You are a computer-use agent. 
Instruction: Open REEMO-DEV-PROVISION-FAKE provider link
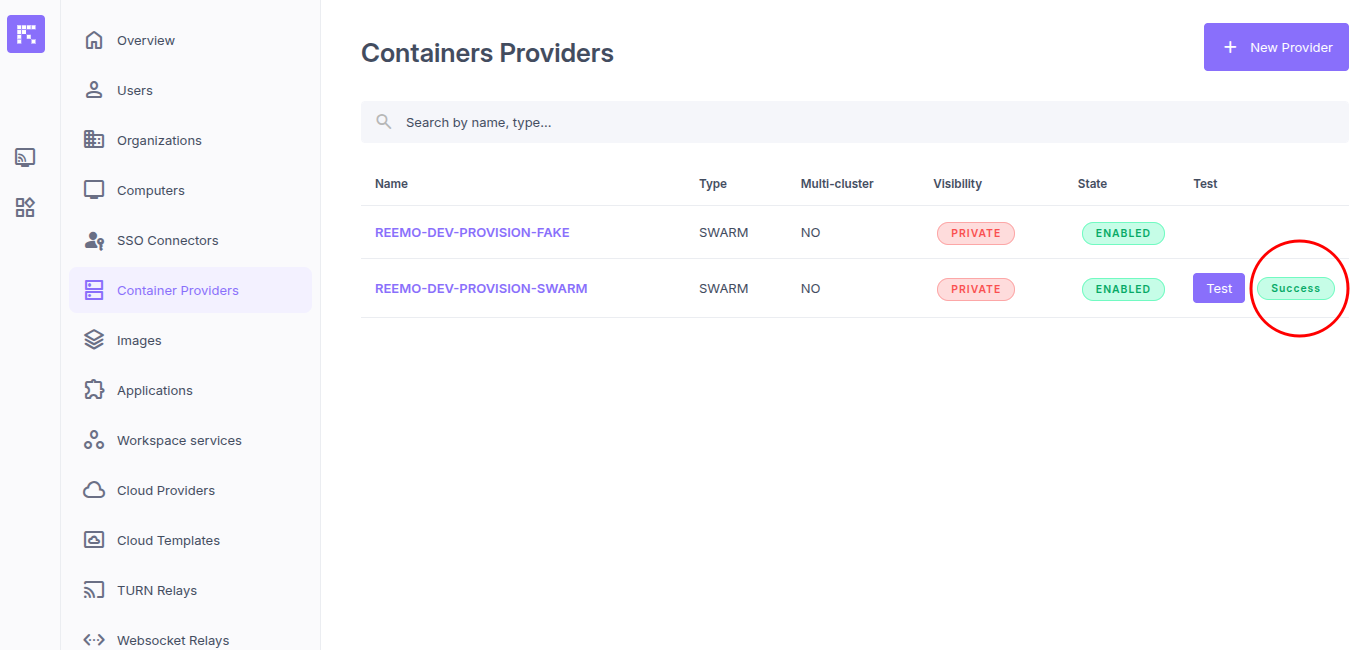coord(472,232)
